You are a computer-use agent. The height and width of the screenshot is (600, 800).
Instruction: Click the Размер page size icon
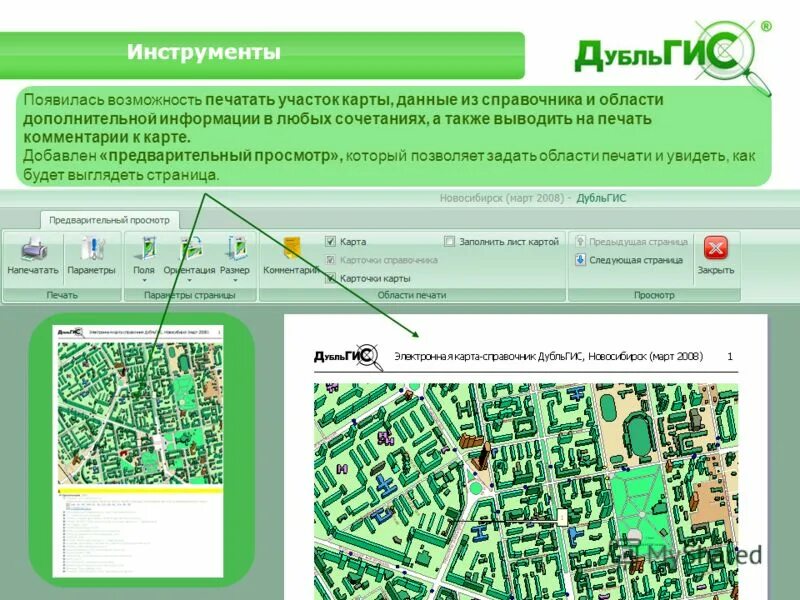pyautogui.click(x=236, y=249)
